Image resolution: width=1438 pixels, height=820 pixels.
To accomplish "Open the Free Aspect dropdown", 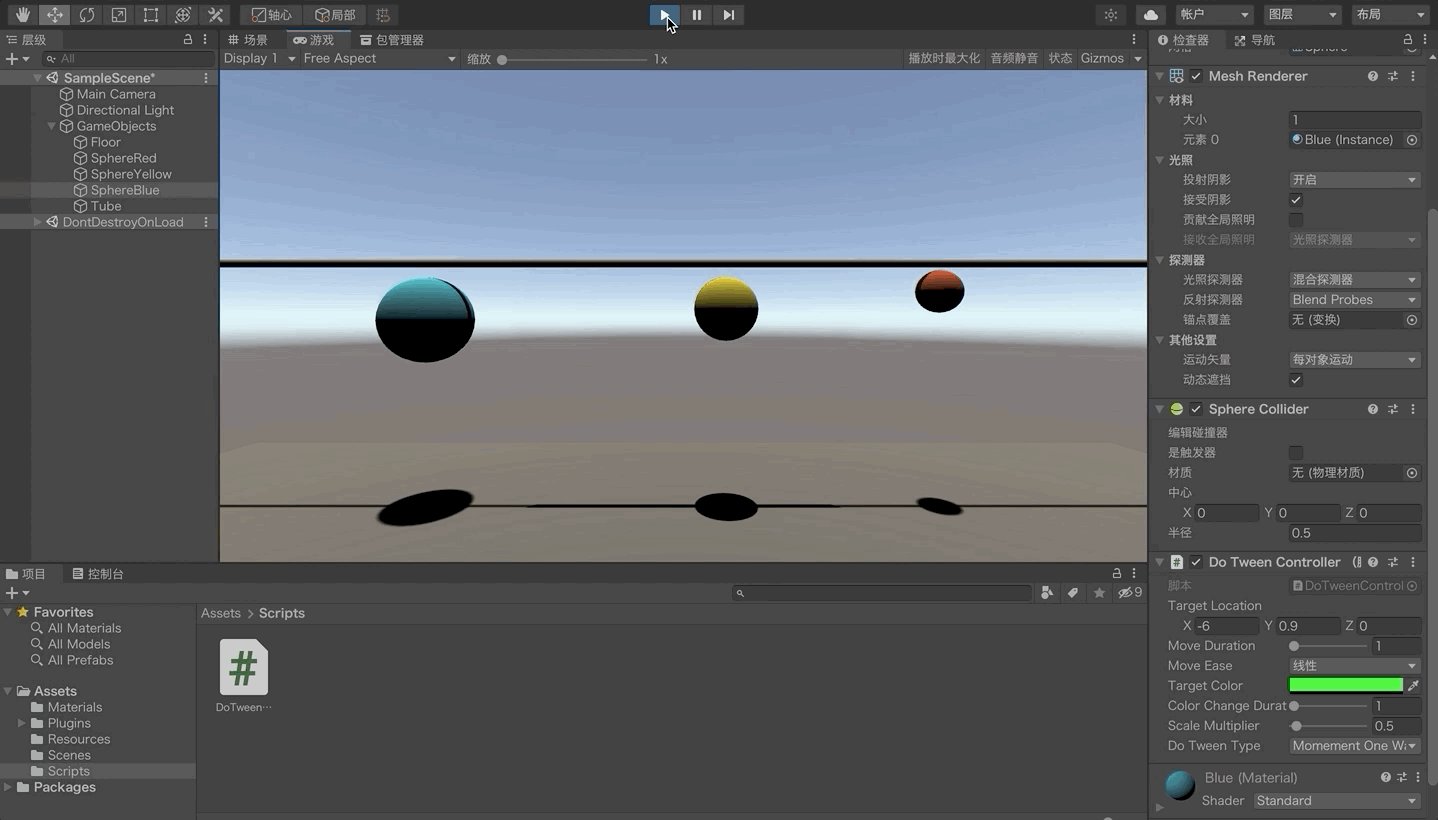I will [378, 59].
